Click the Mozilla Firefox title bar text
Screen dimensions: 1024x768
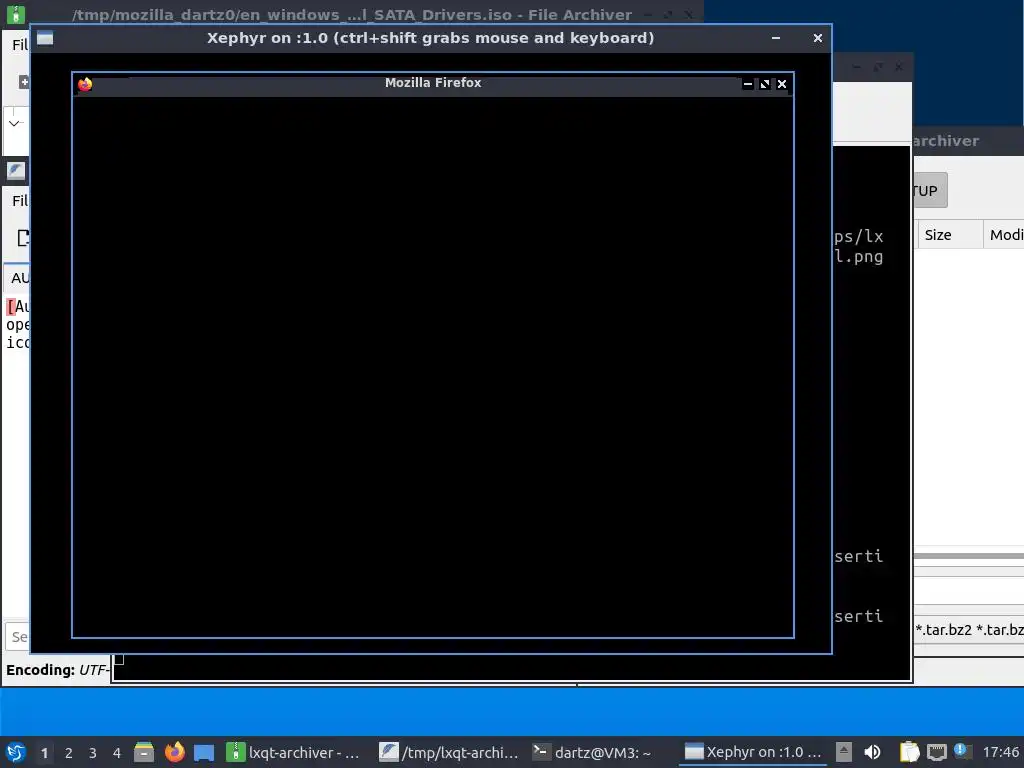point(433,83)
